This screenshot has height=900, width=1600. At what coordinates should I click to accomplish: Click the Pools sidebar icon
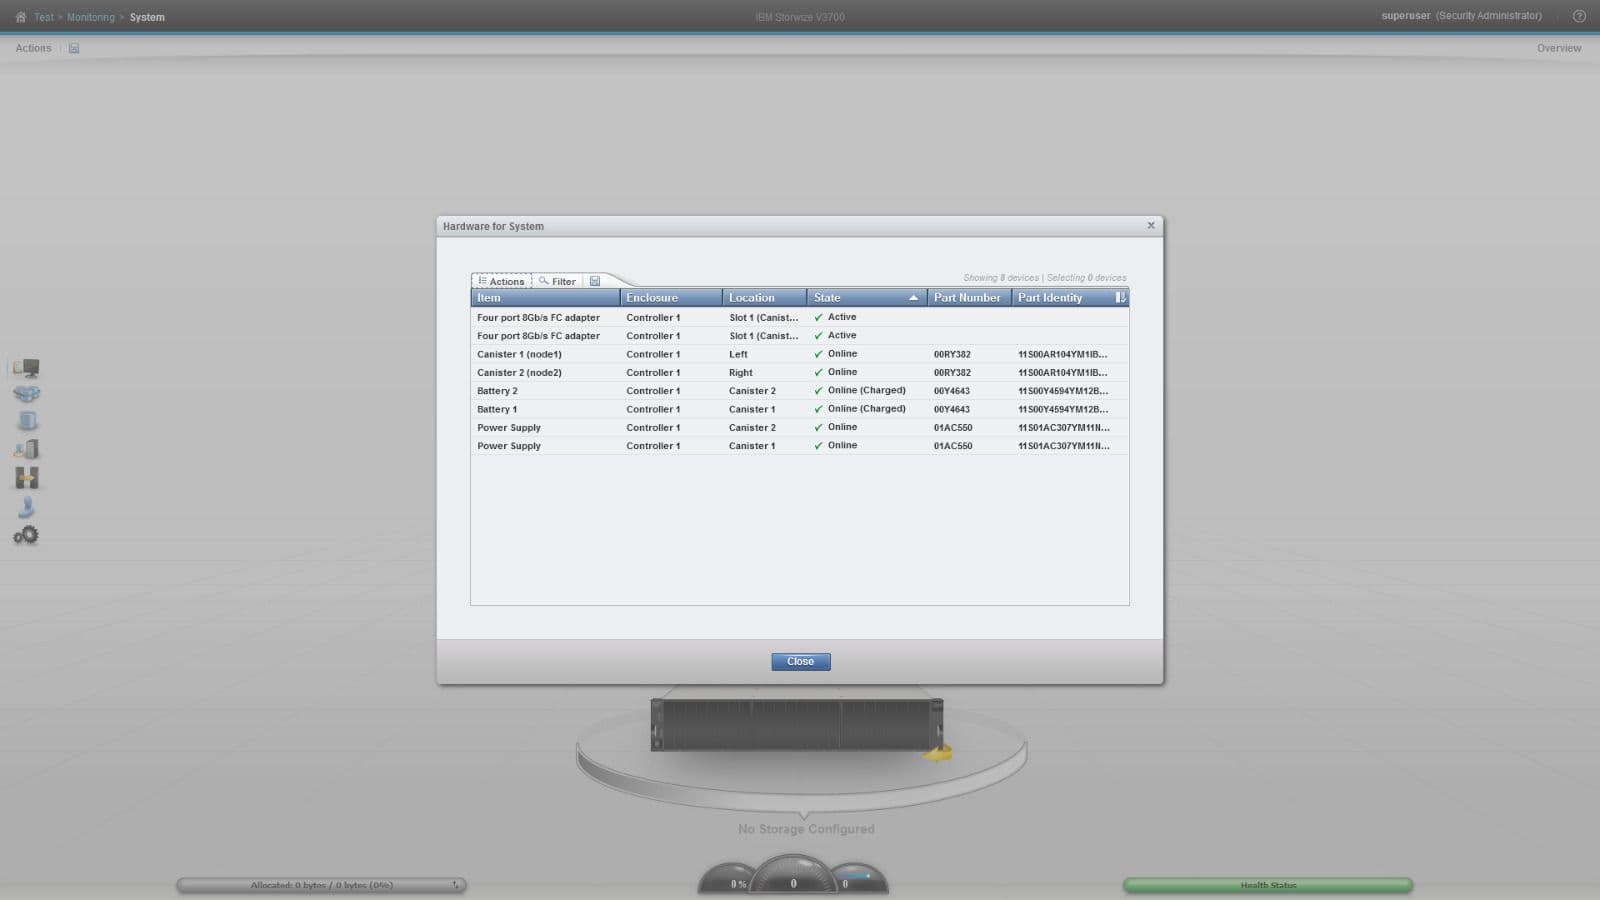(26, 395)
